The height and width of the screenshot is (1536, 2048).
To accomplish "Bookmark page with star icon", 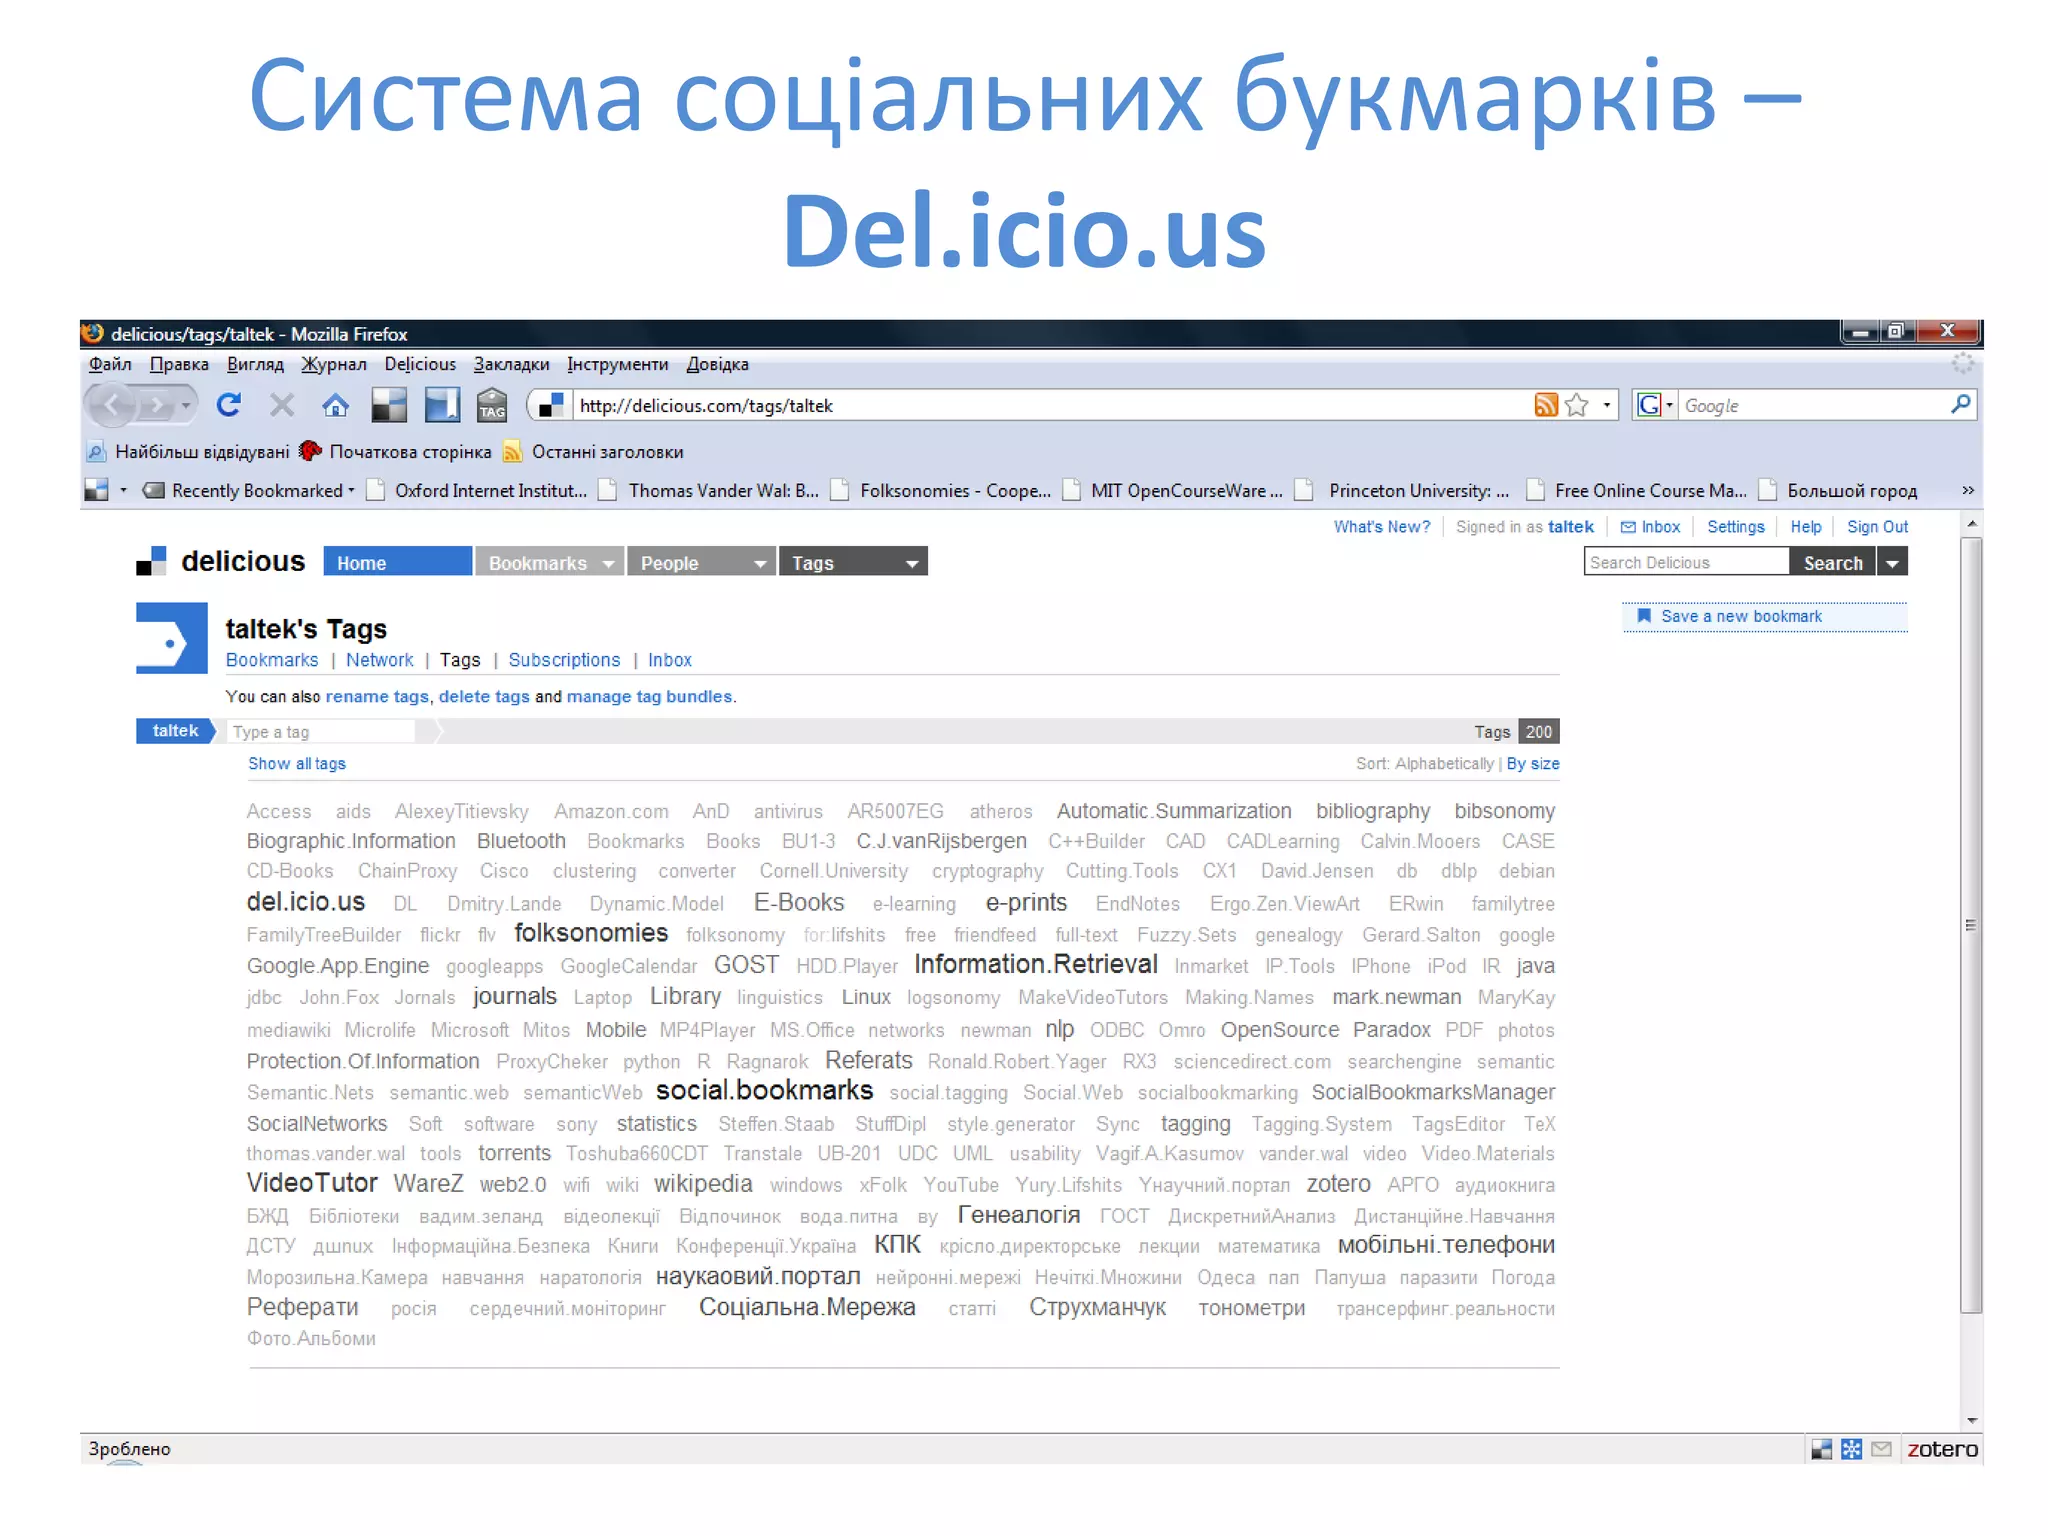I will [1577, 405].
